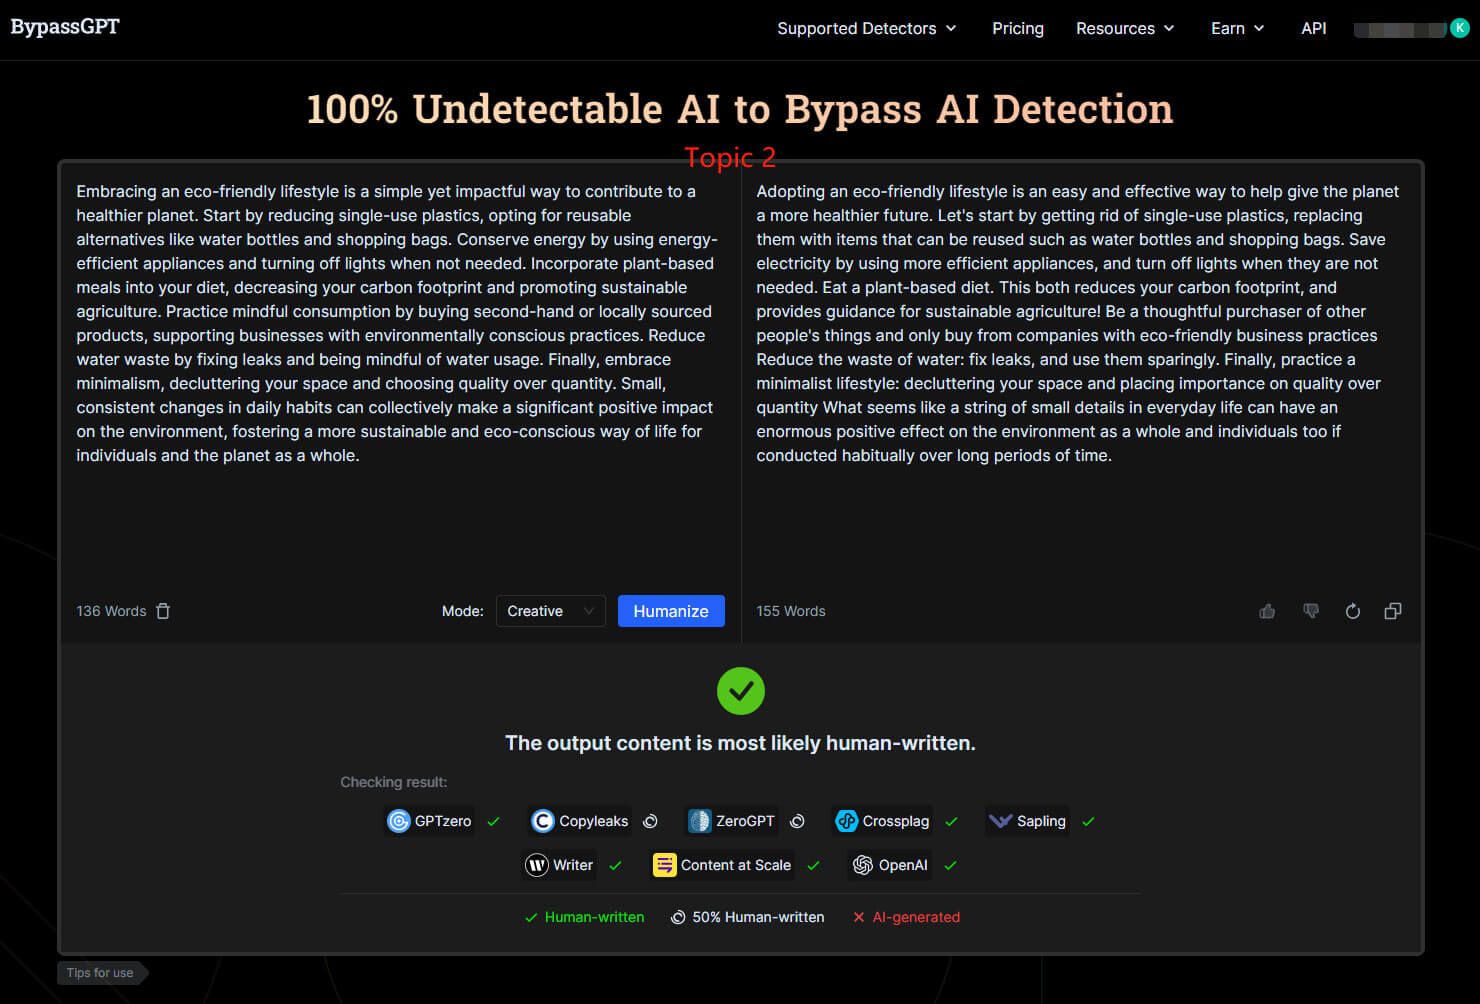Image resolution: width=1480 pixels, height=1004 pixels.
Task: Click the Crossplag detector logo
Action: pyautogui.click(x=847, y=821)
